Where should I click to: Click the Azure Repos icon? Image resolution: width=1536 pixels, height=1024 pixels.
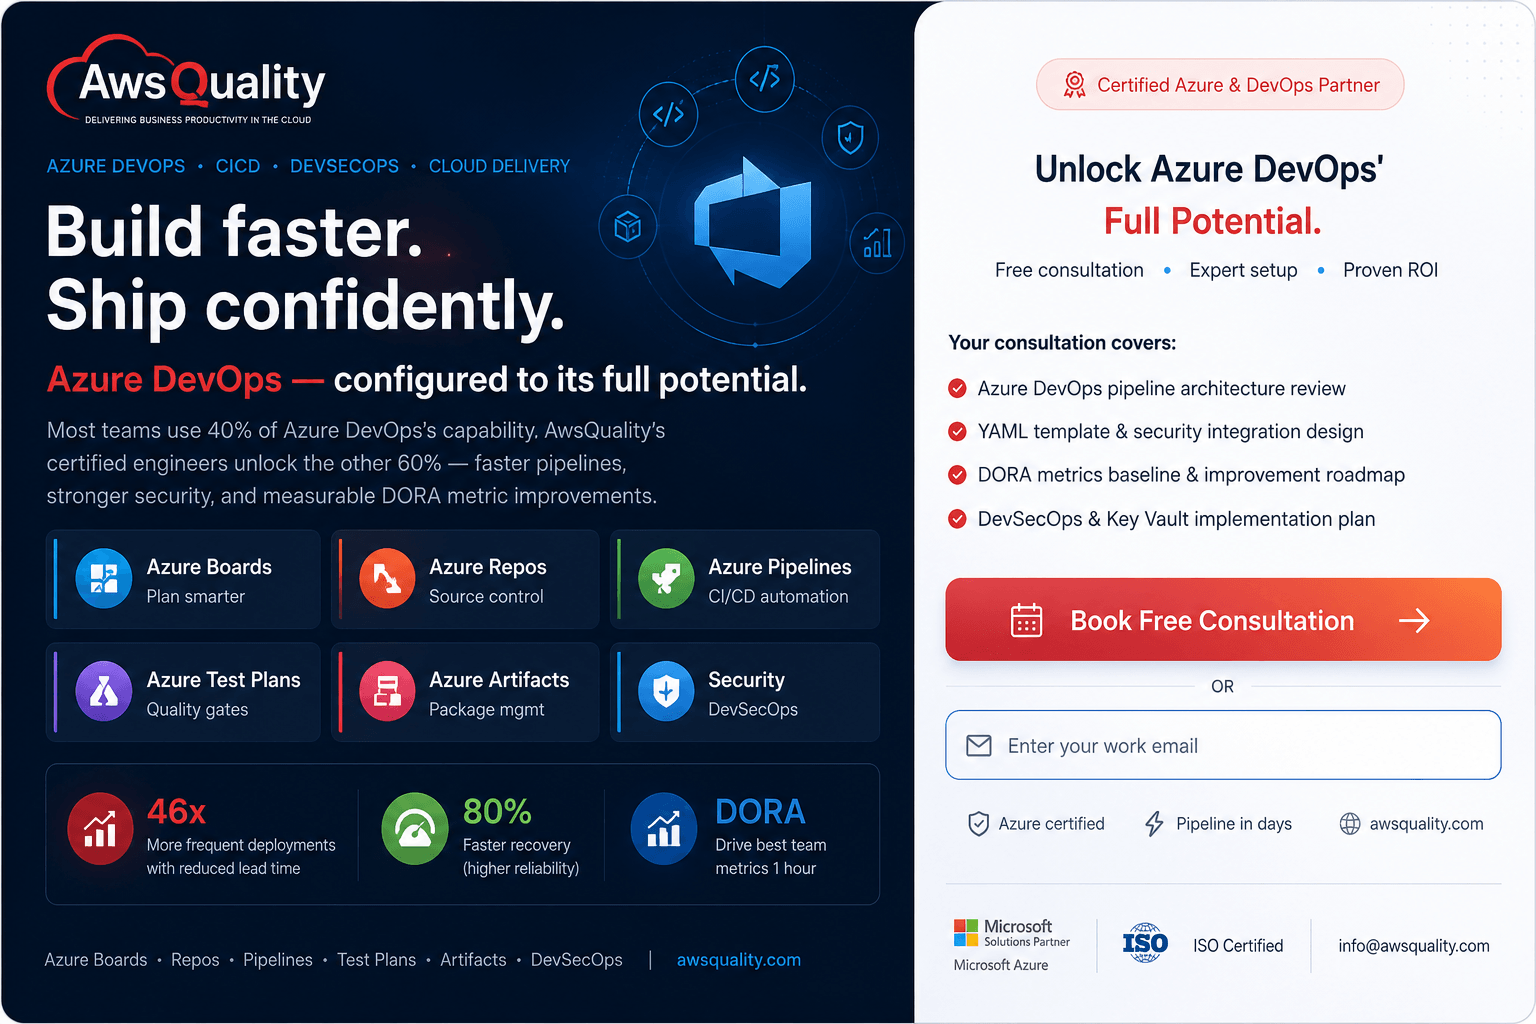(x=387, y=578)
